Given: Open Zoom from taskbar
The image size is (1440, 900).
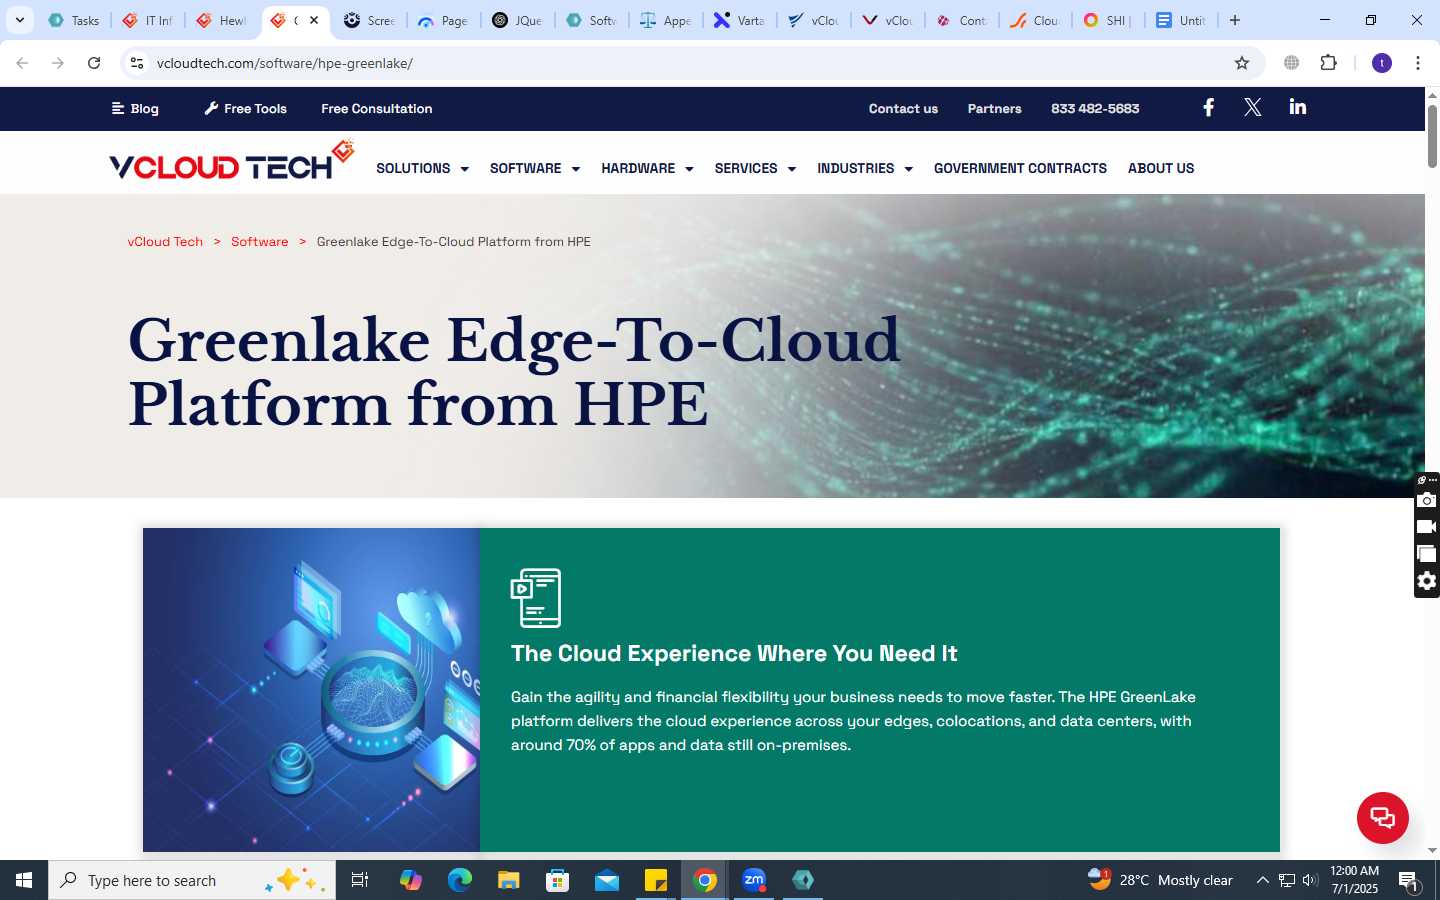Looking at the screenshot, I should [754, 880].
